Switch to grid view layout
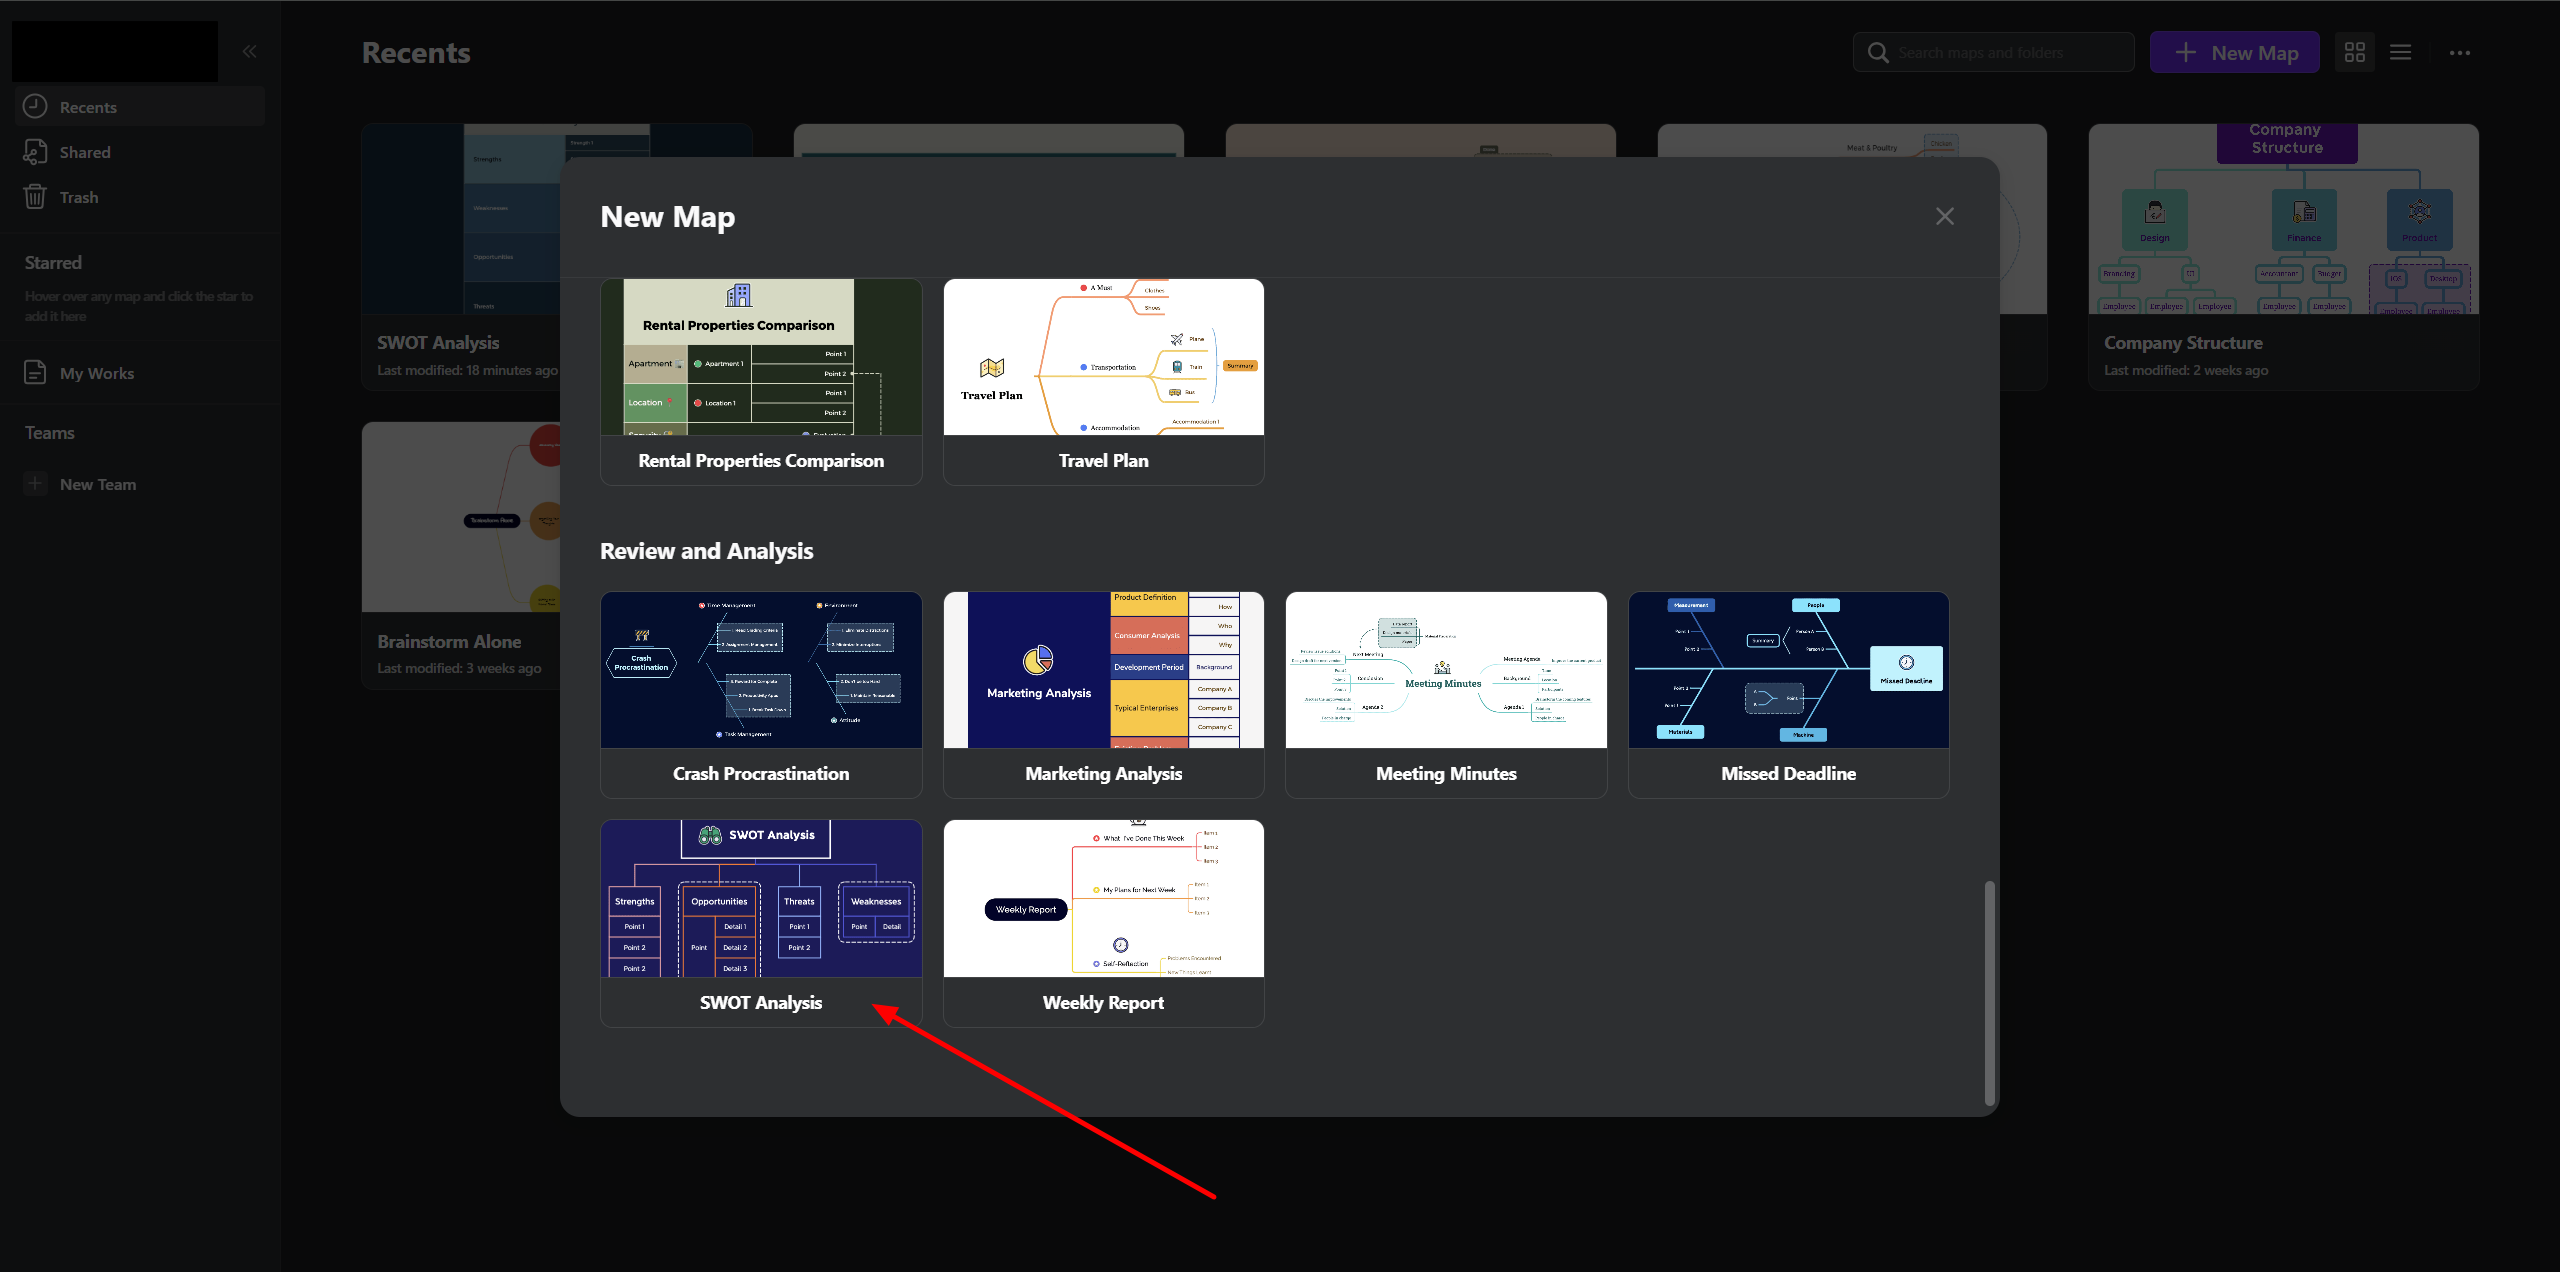This screenshot has width=2560, height=1272. [x=2355, y=52]
